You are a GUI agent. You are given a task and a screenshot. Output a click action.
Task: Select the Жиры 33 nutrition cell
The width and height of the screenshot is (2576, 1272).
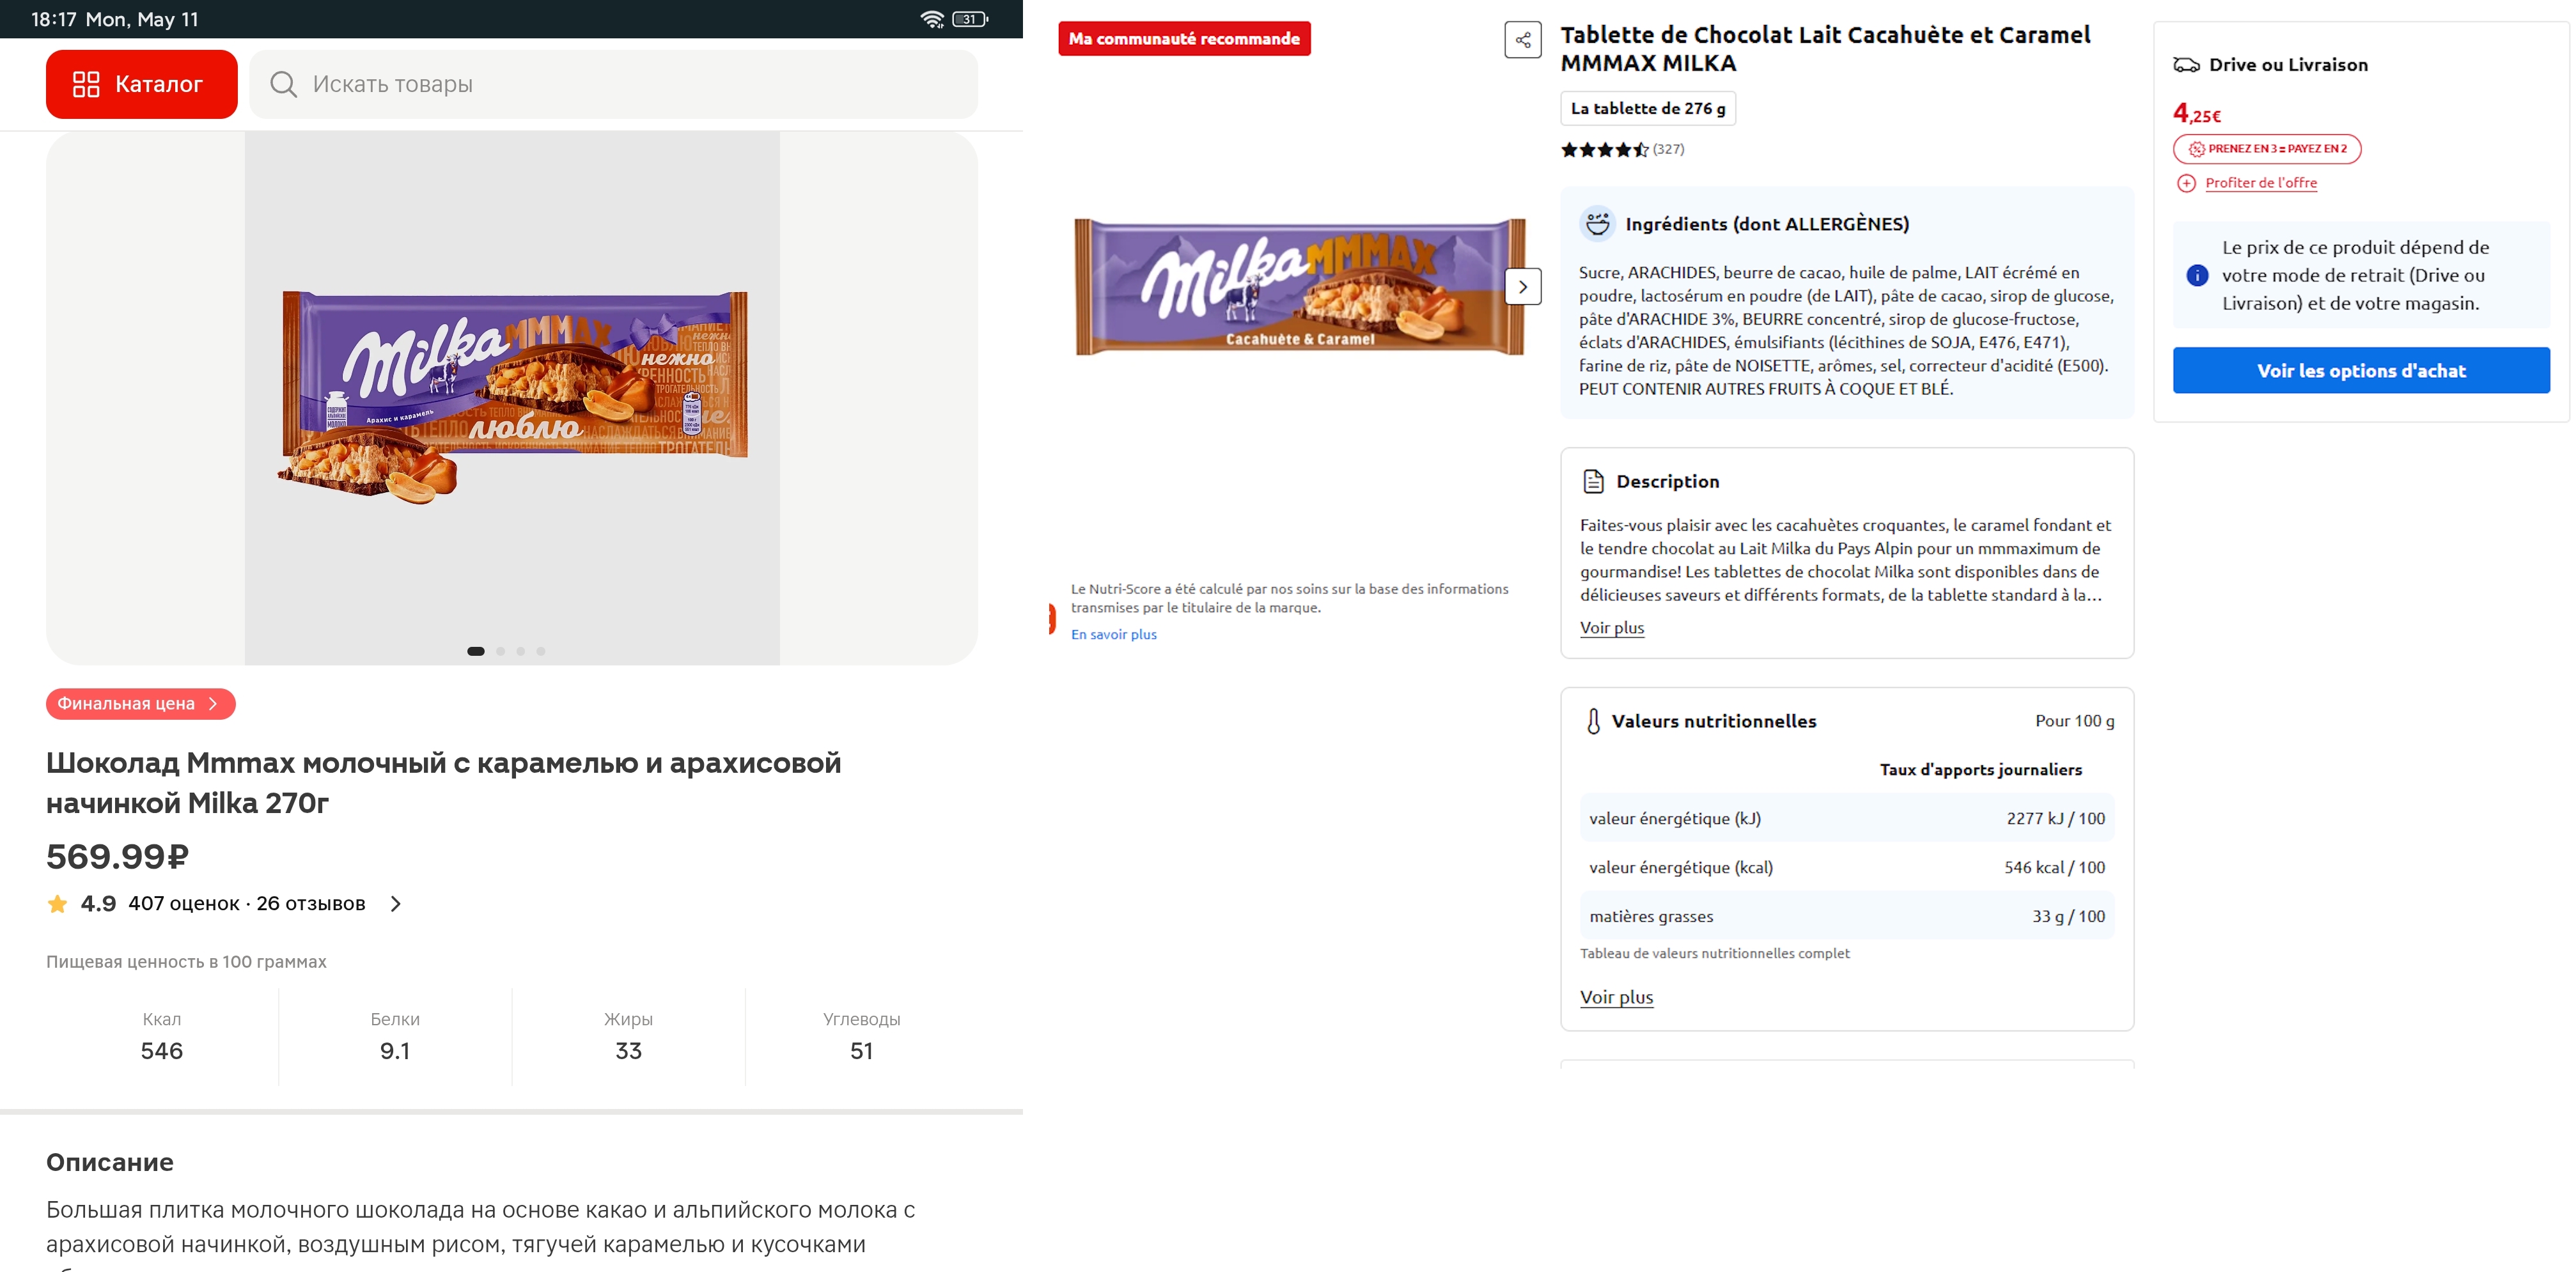628,1037
